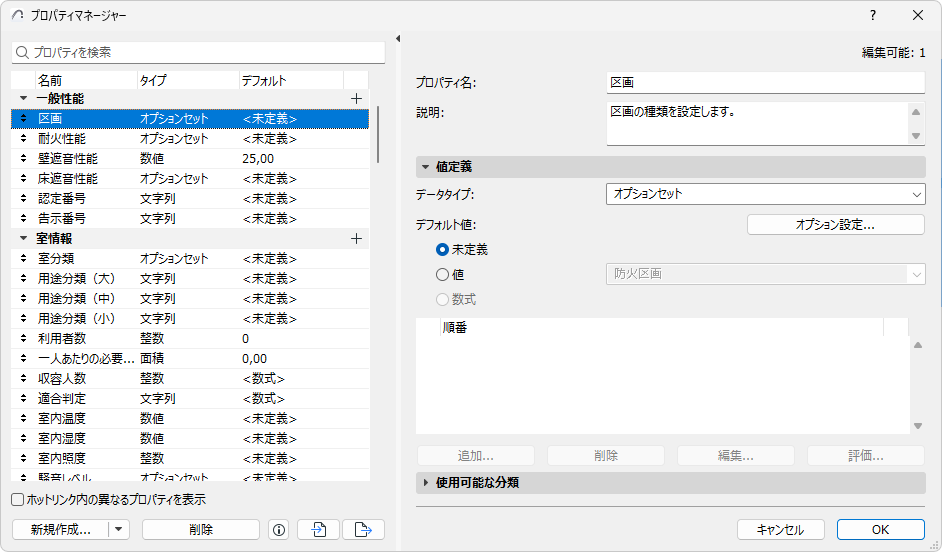Click the デフォルト column header
Image resolution: width=942 pixels, height=552 pixels.
[x=291, y=80]
